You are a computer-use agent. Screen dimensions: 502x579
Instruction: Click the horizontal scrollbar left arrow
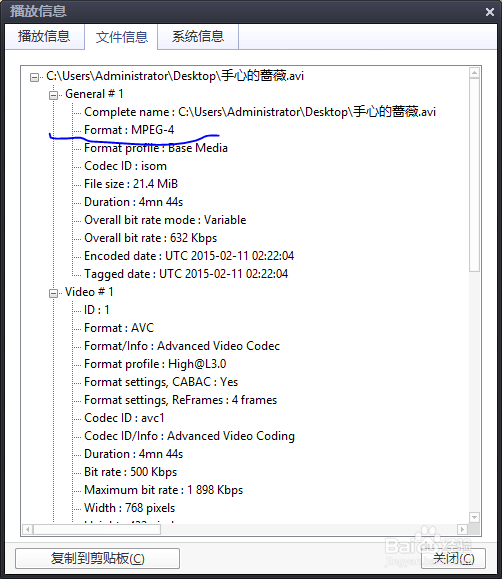click(28, 530)
